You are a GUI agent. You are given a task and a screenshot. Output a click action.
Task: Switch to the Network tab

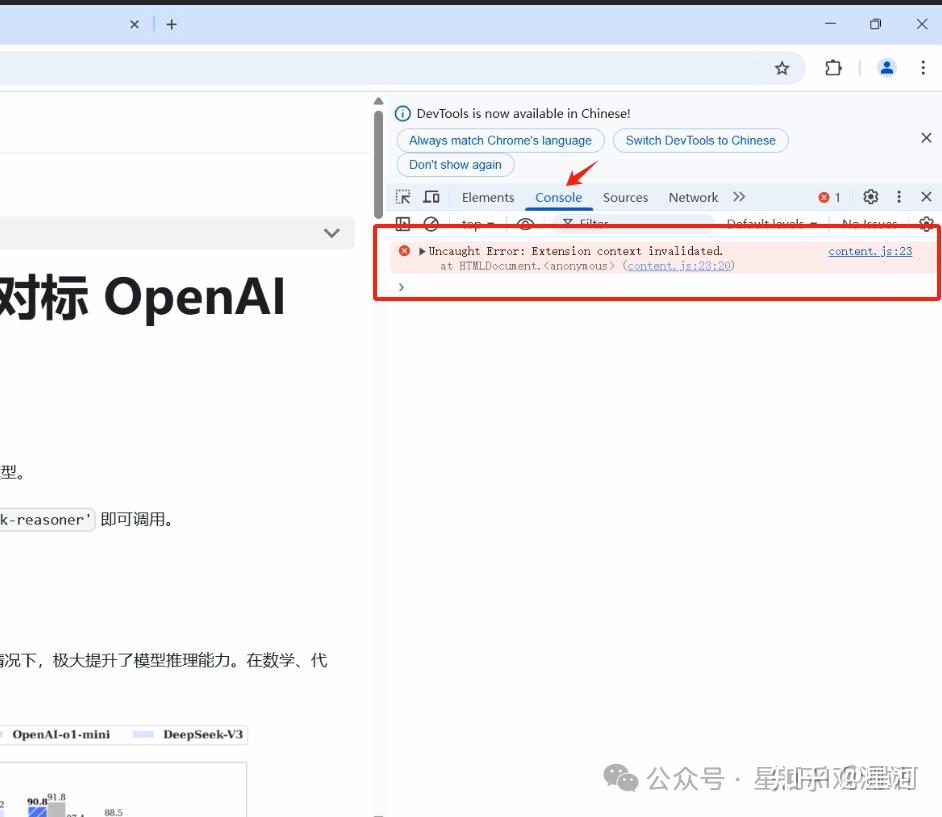(693, 198)
